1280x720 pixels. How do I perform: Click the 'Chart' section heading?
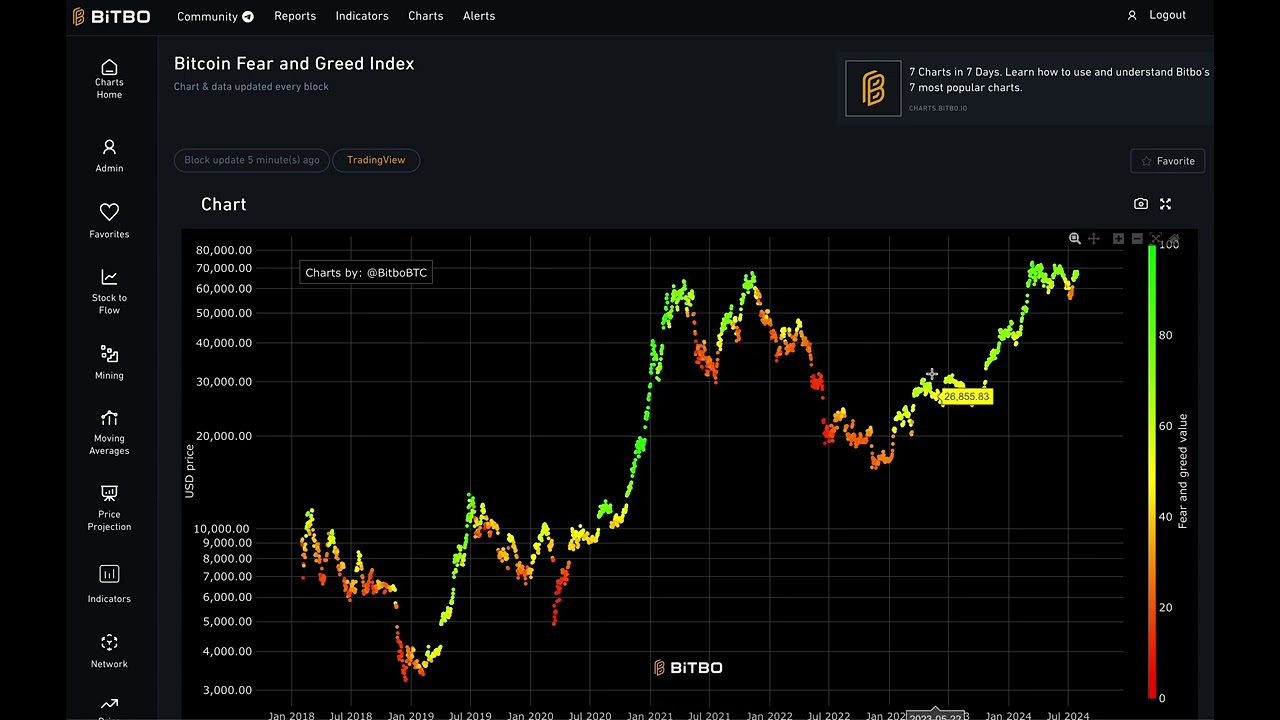coord(223,204)
